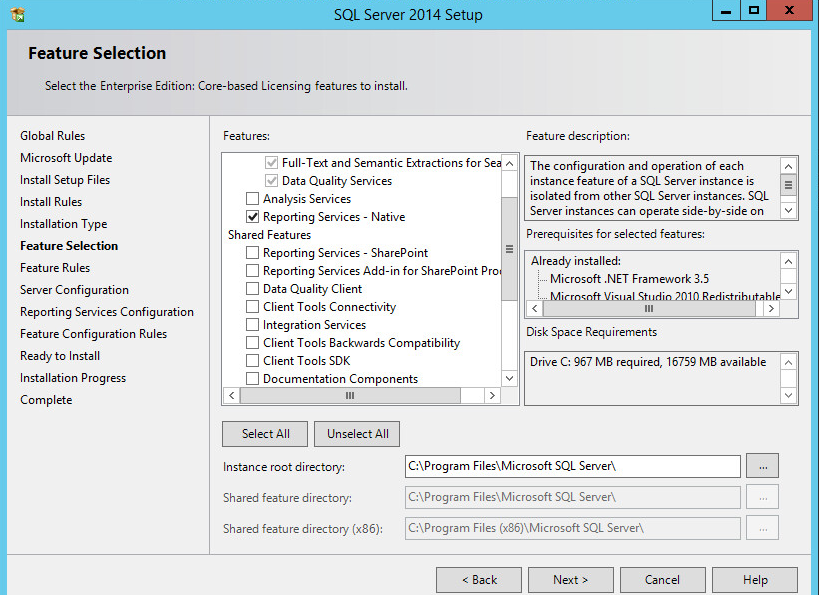Go to the previous page with Back
The width and height of the screenshot is (819, 595).
[x=479, y=580]
